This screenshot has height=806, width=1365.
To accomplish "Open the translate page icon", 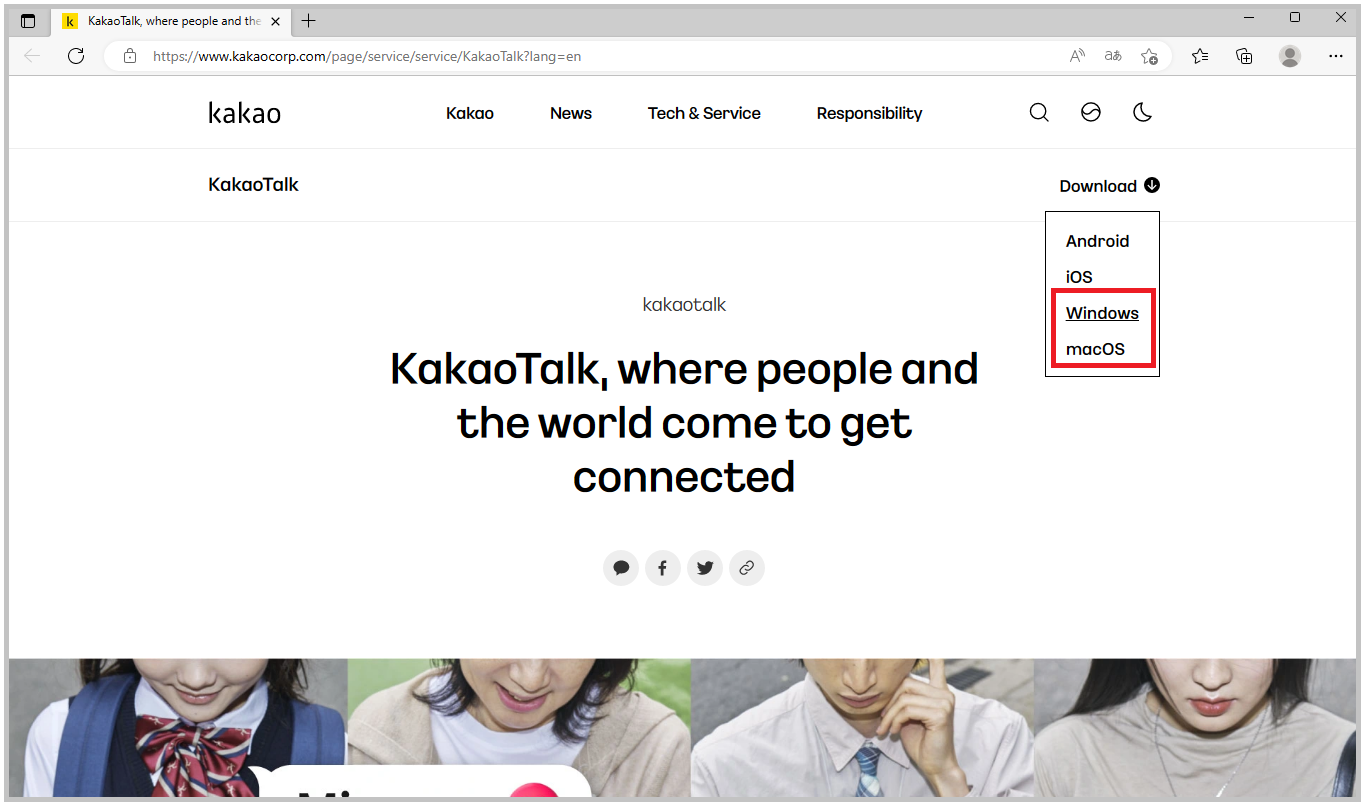I will [x=1113, y=56].
